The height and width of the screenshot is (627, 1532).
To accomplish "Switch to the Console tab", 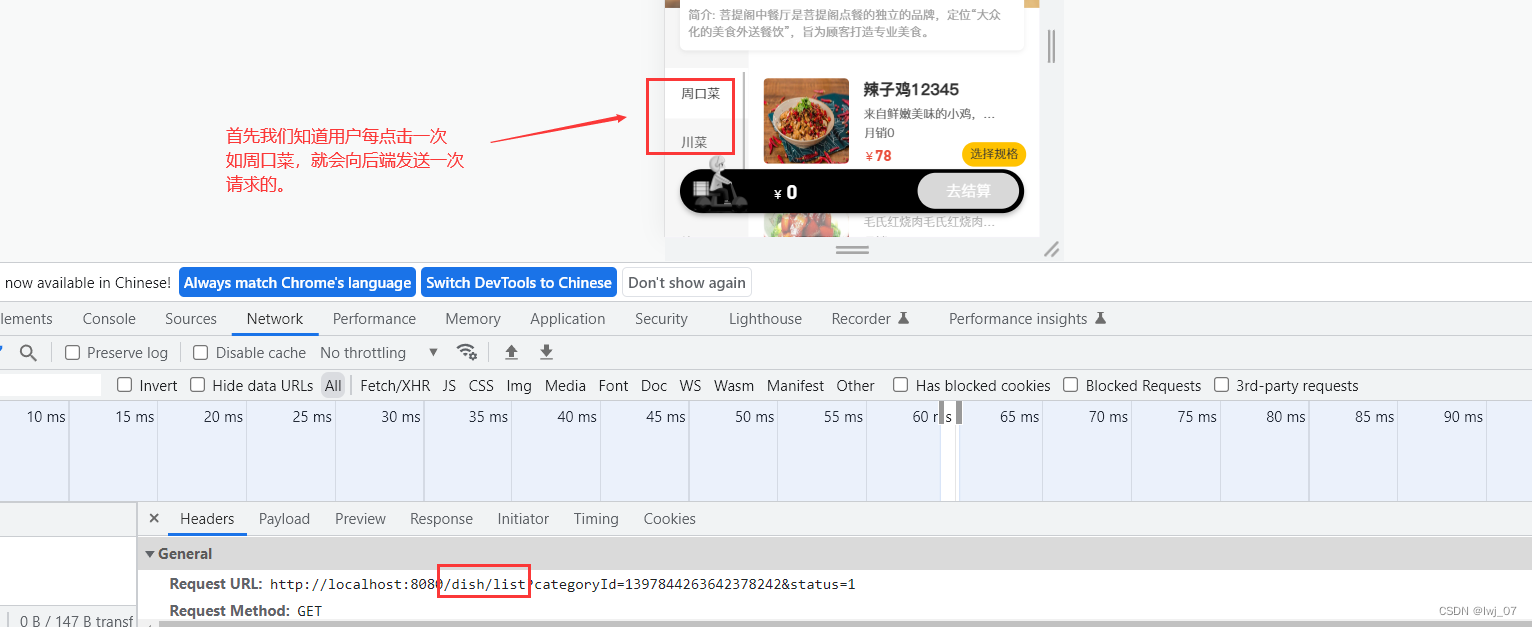I will point(109,319).
